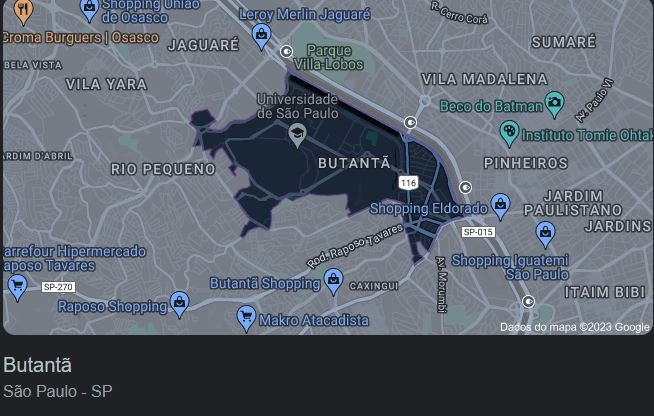
Task: Select the Instituto Tomie Ohtake palette pin
Action: click(x=509, y=133)
